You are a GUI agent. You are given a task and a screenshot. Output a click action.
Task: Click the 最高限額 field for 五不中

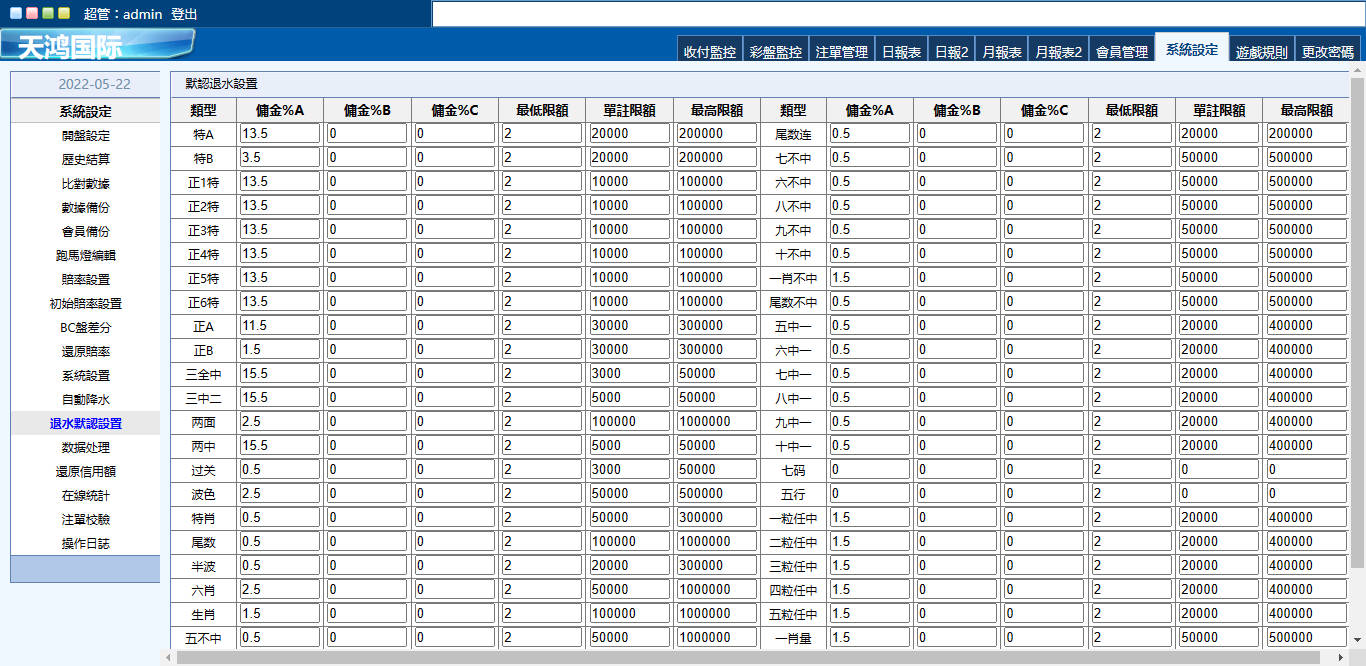(x=717, y=637)
